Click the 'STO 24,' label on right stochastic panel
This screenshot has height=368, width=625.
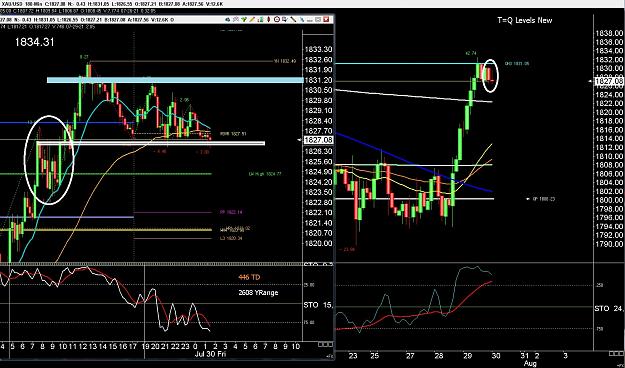(x=609, y=309)
